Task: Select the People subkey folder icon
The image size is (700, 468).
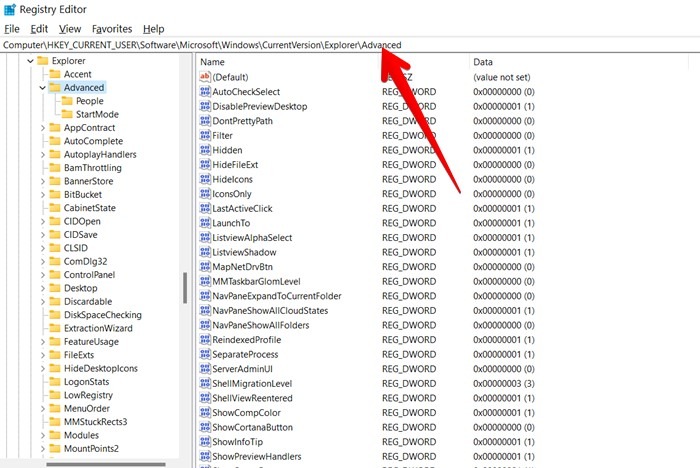Action: [67, 101]
